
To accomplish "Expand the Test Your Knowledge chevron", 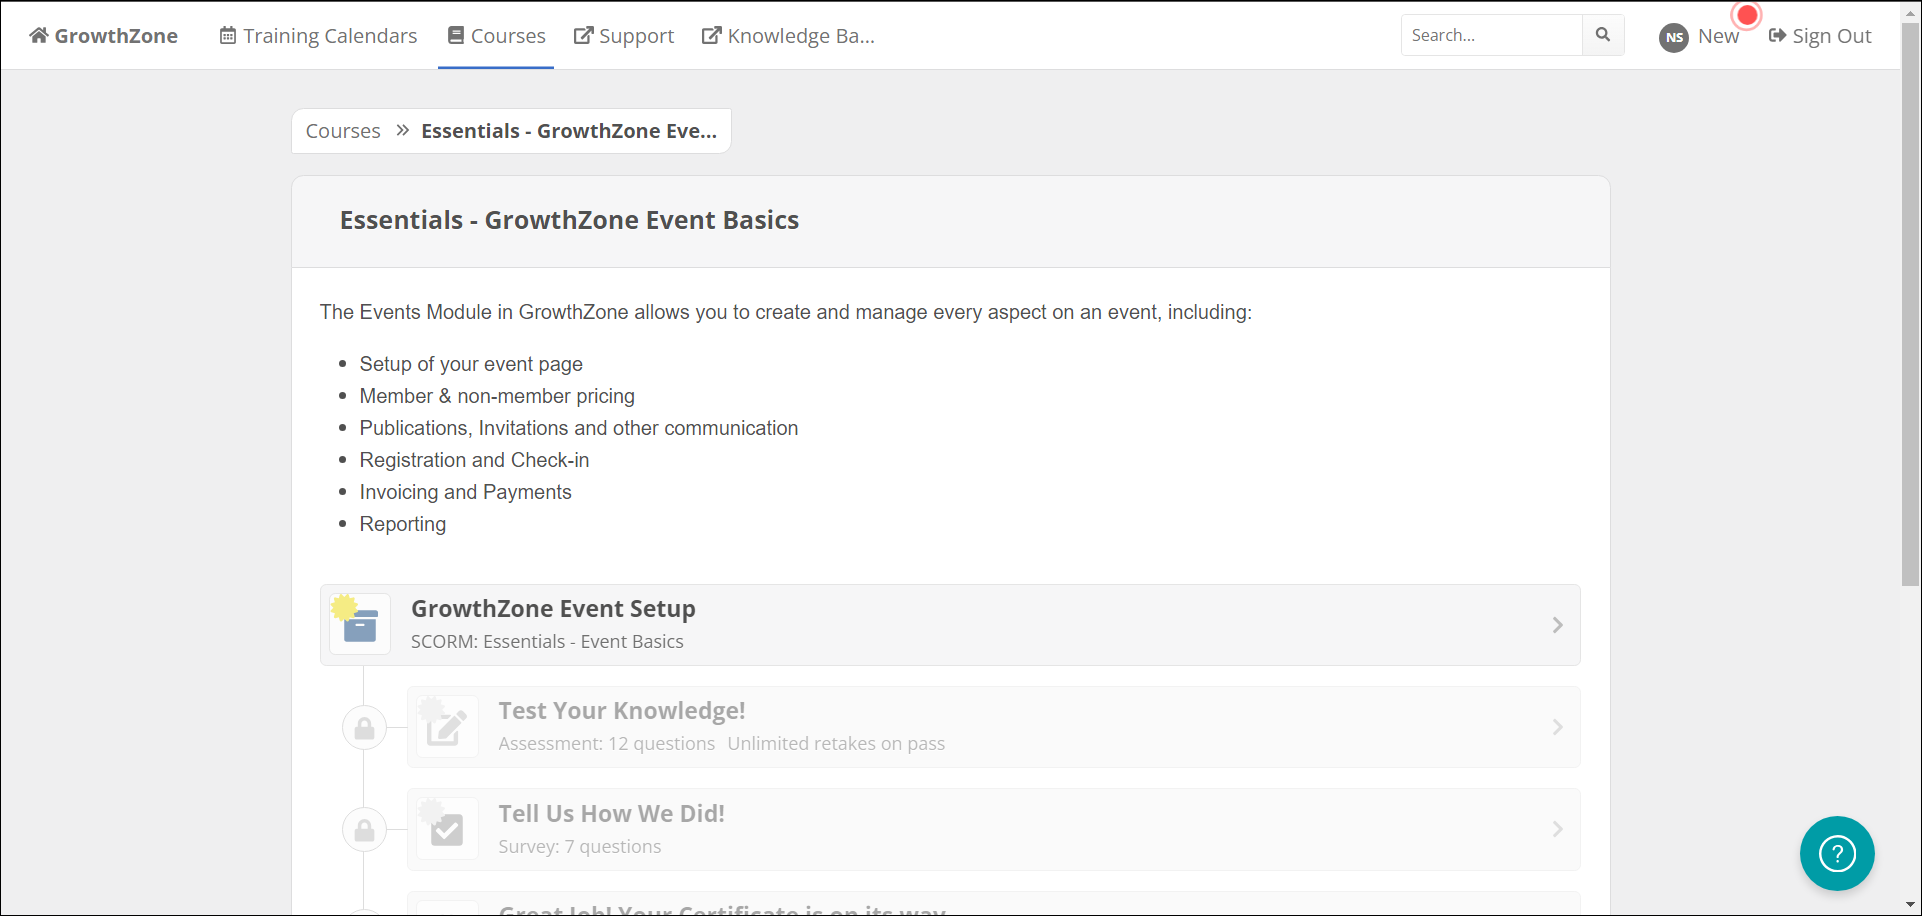I will [x=1557, y=727].
